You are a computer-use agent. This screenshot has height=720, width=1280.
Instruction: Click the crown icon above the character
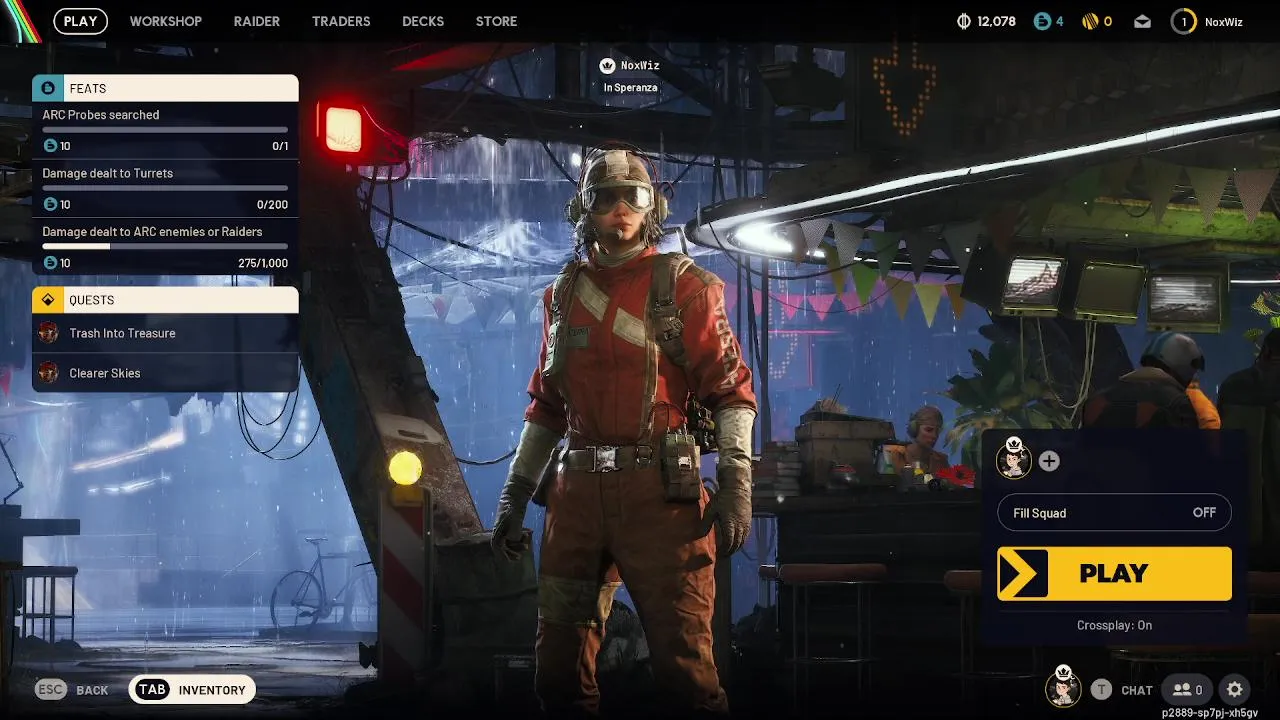pos(606,66)
